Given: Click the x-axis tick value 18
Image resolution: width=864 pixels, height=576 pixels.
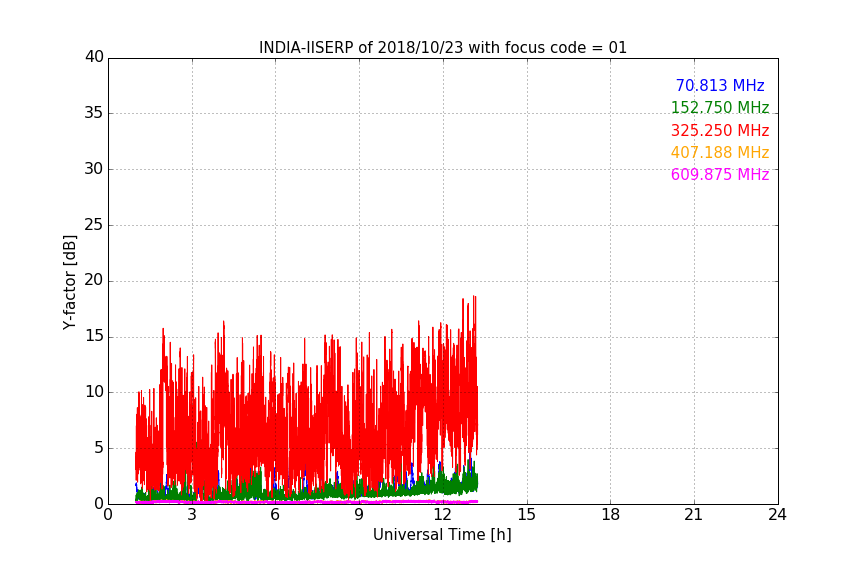Looking at the screenshot, I should [x=610, y=515].
